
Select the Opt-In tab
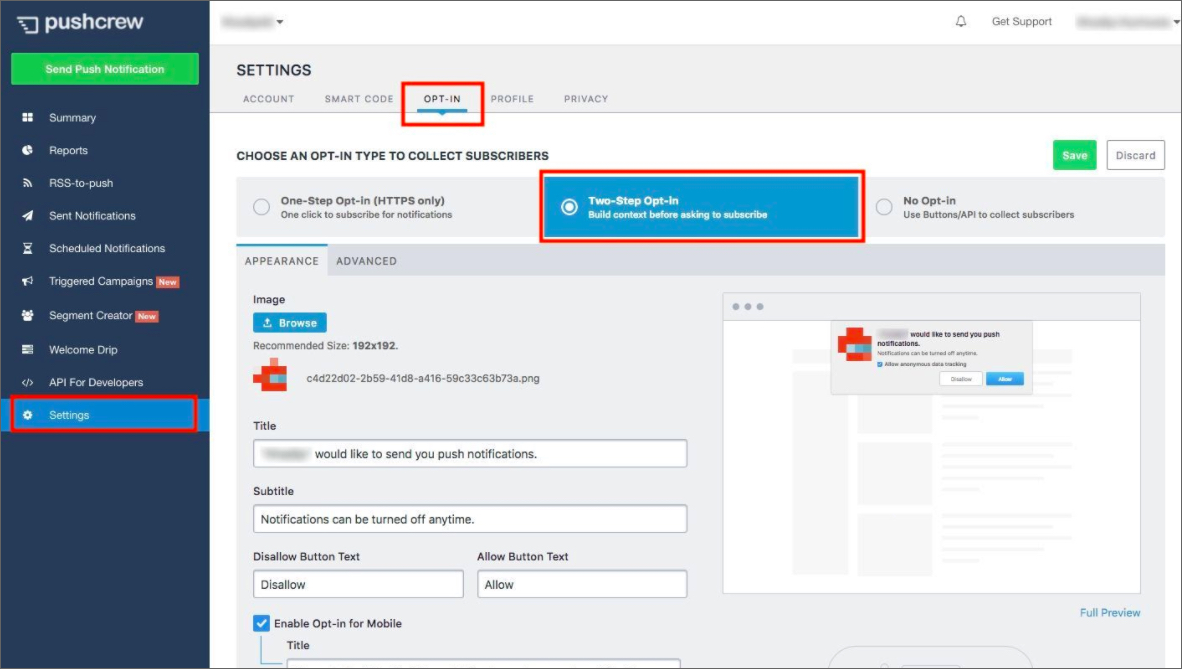[442, 99]
